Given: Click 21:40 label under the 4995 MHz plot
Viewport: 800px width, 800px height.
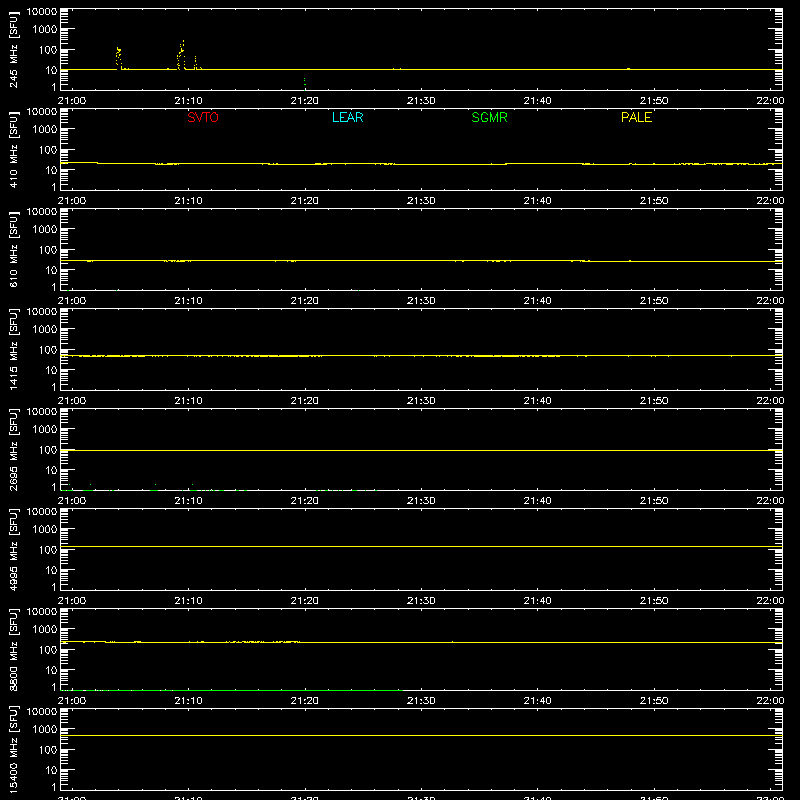Looking at the screenshot, I should point(537,601).
